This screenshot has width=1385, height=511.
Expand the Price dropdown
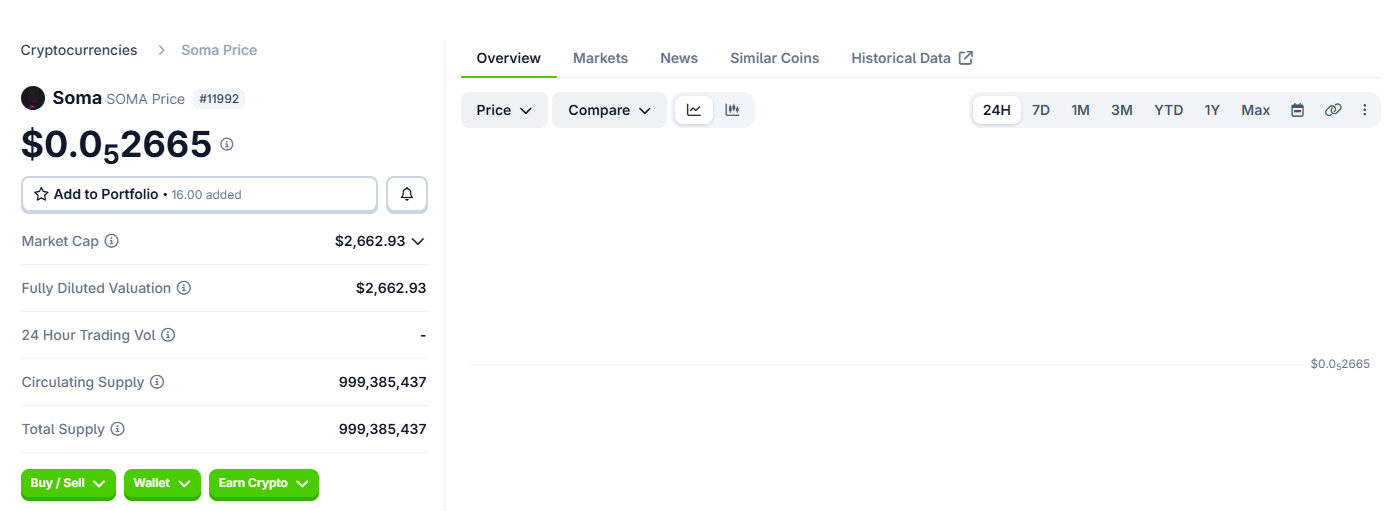pos(504,110)
